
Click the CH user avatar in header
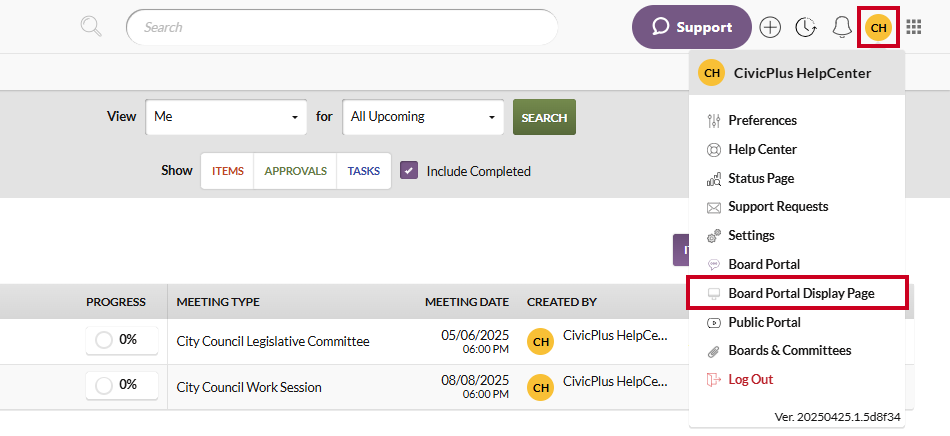(x=879, y=27)
